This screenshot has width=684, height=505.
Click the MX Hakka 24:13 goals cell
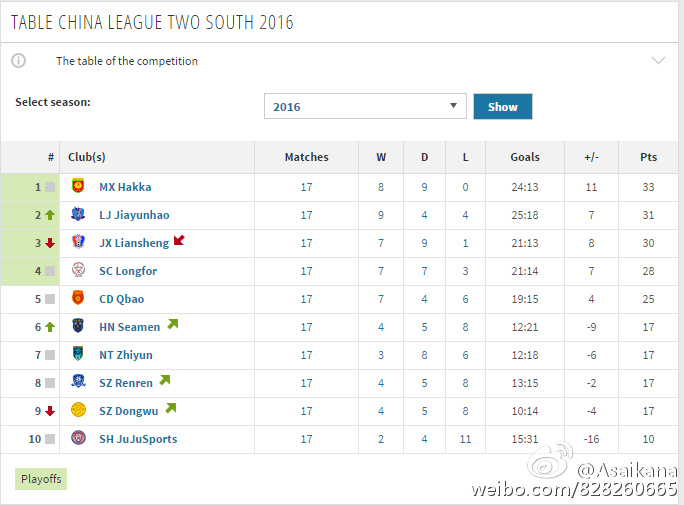coord(525,187)
